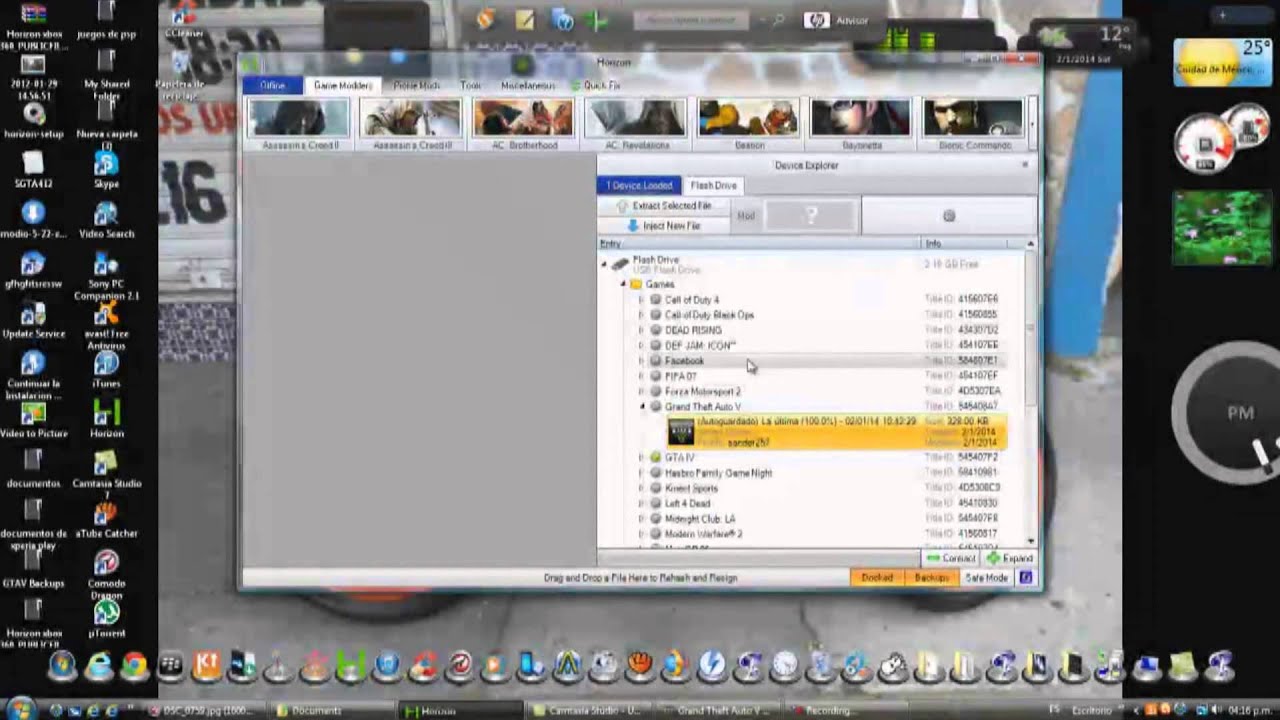Screen dimensions: 1280x720
Task: Expand the Call of Duty Black Ops node
Action: (x=641, y=315)
